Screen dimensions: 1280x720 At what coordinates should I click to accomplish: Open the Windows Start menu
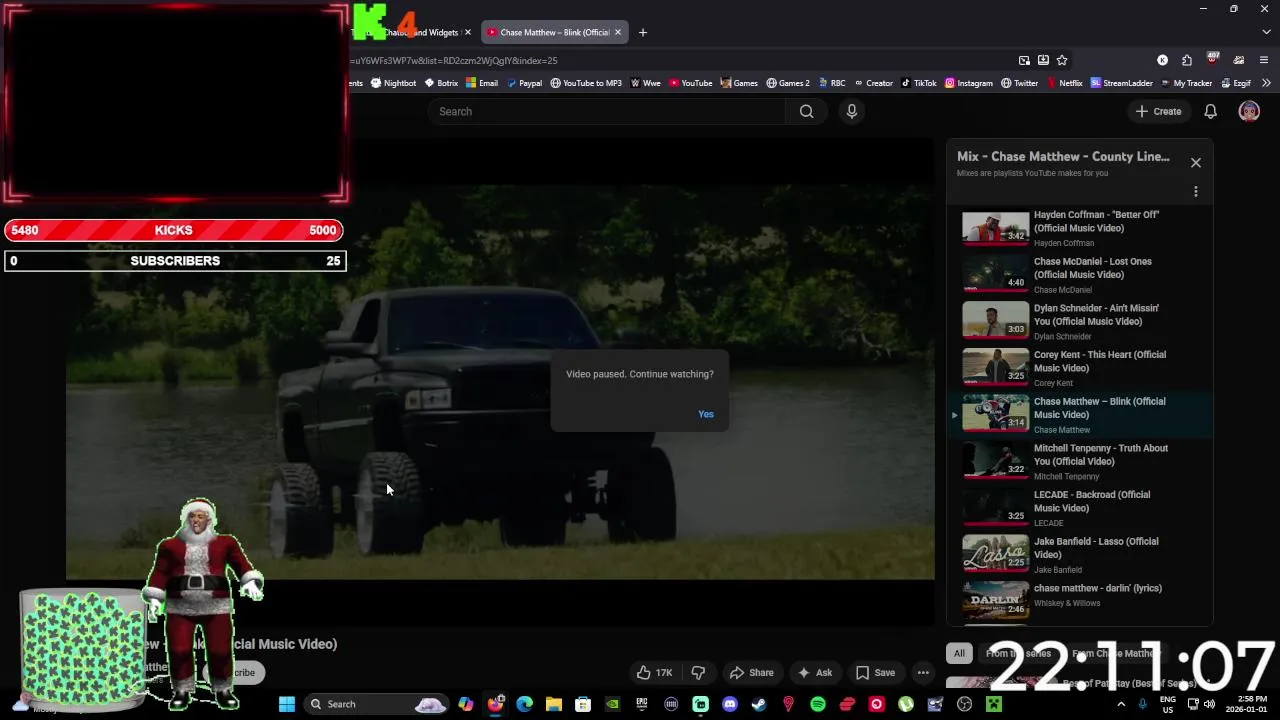[287, 704]
